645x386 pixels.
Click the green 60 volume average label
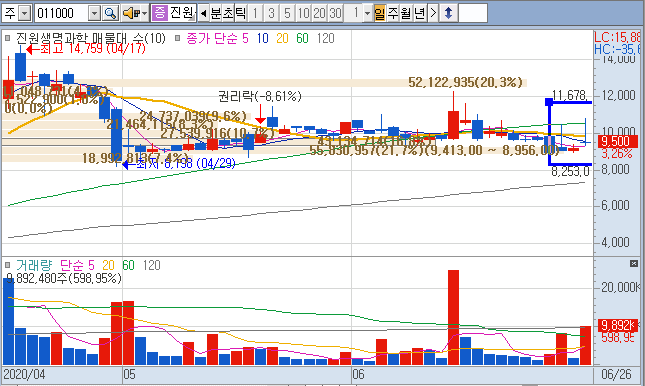pyautogui.click(x=128, y=265)
